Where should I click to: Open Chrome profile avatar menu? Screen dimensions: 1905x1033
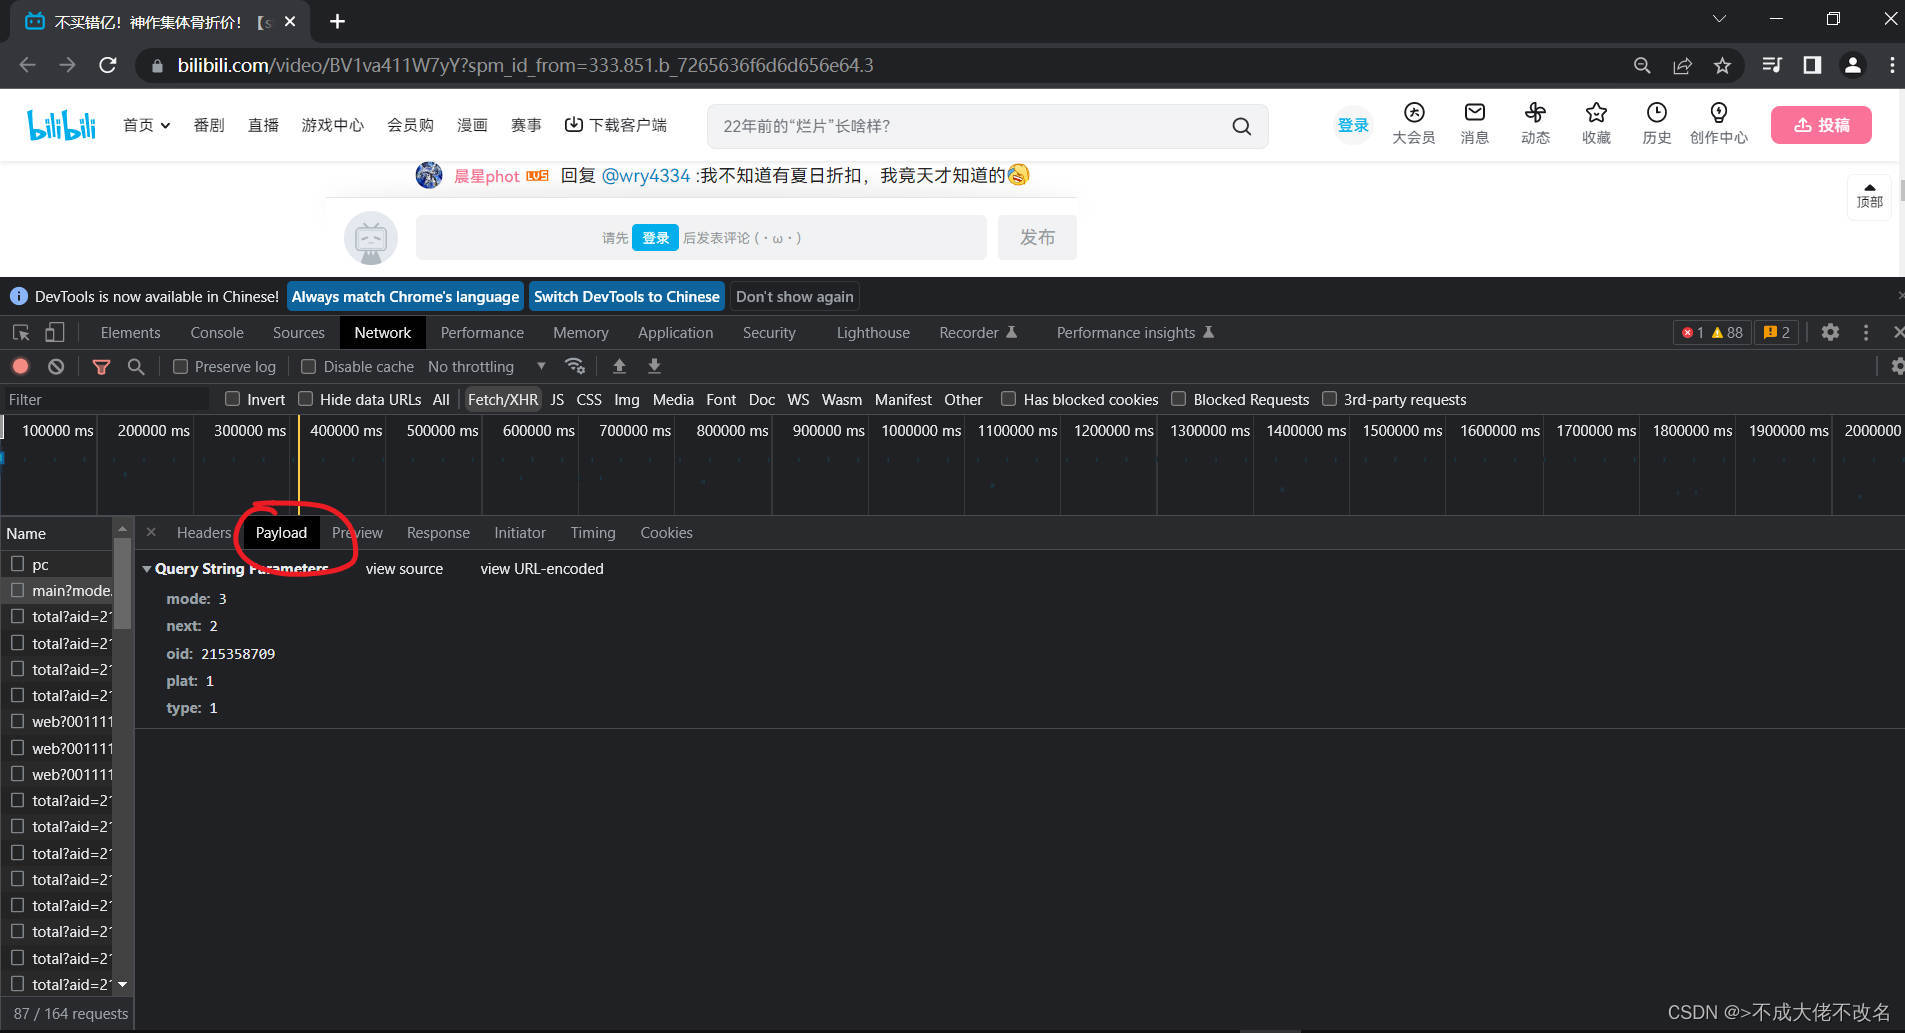[x=1852, y=65]
